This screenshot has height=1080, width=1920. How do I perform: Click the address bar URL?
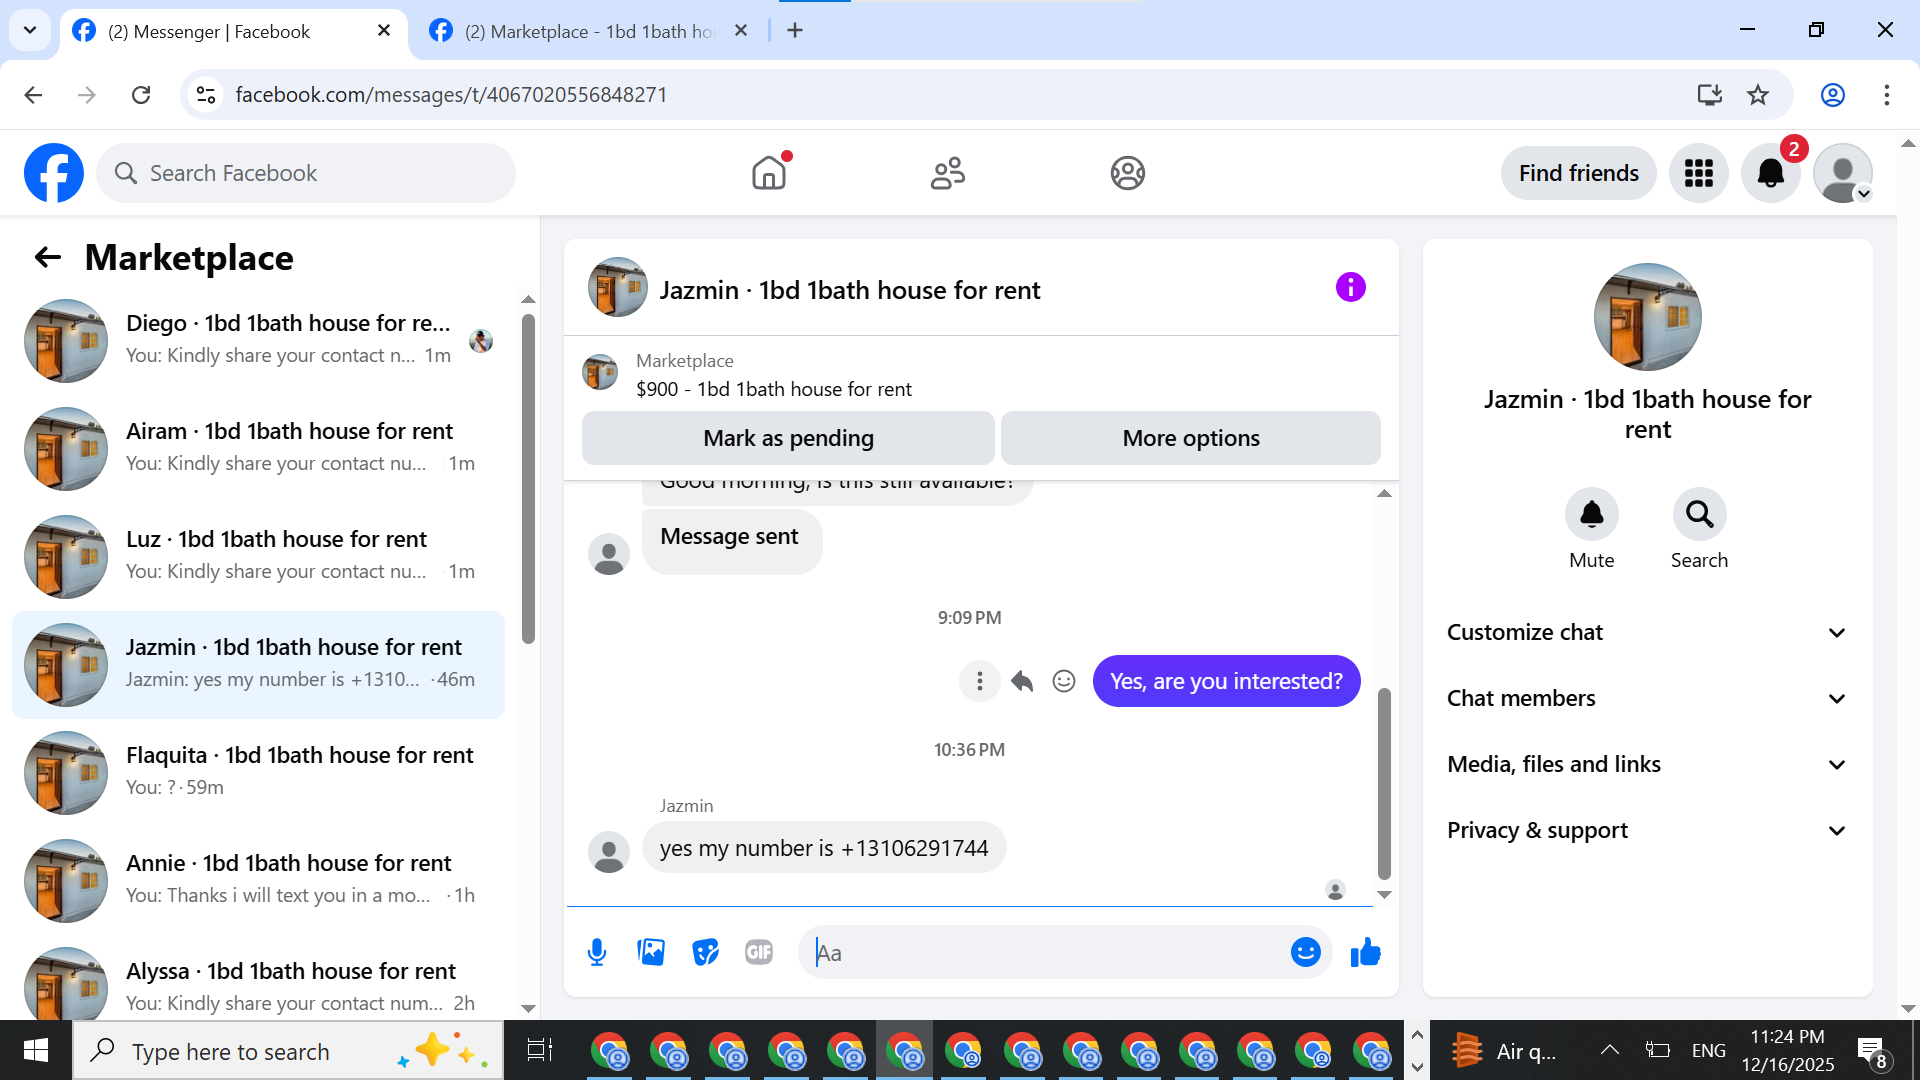pyautogui.click(x=451, y=95)
